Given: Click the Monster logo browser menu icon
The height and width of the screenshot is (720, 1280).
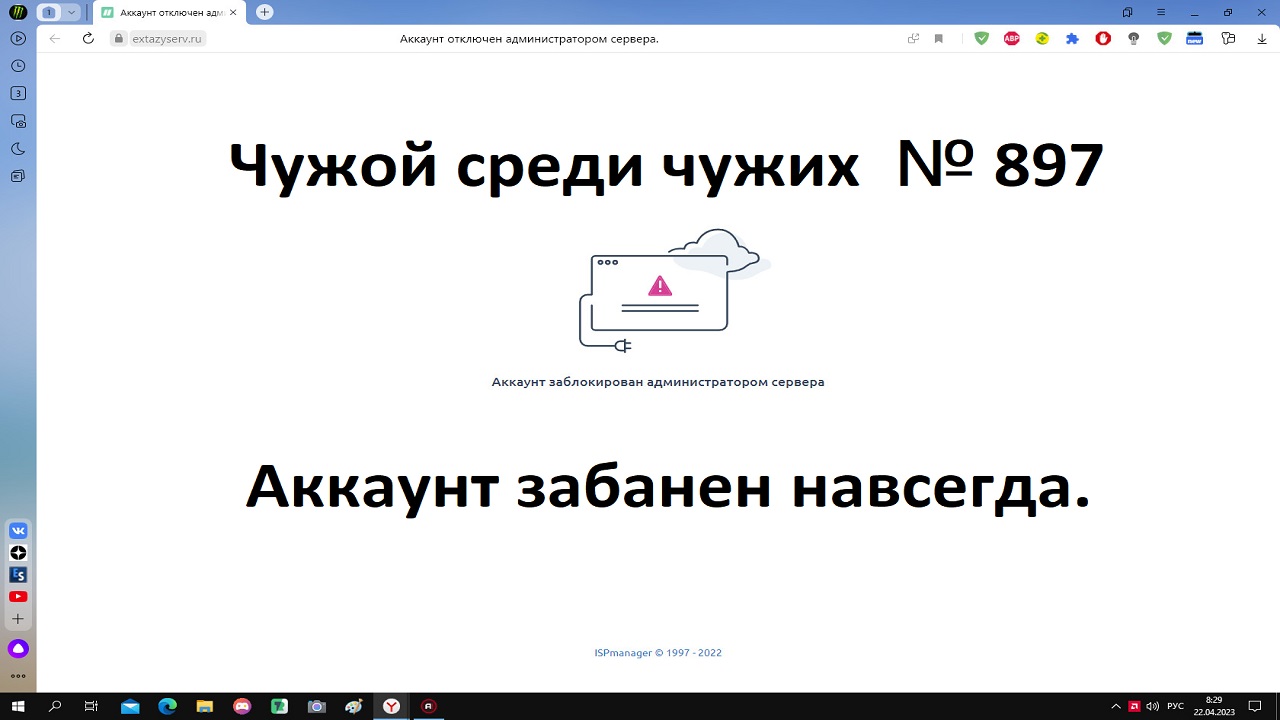Looking at the screenshot, I should (x=18, y=12).
